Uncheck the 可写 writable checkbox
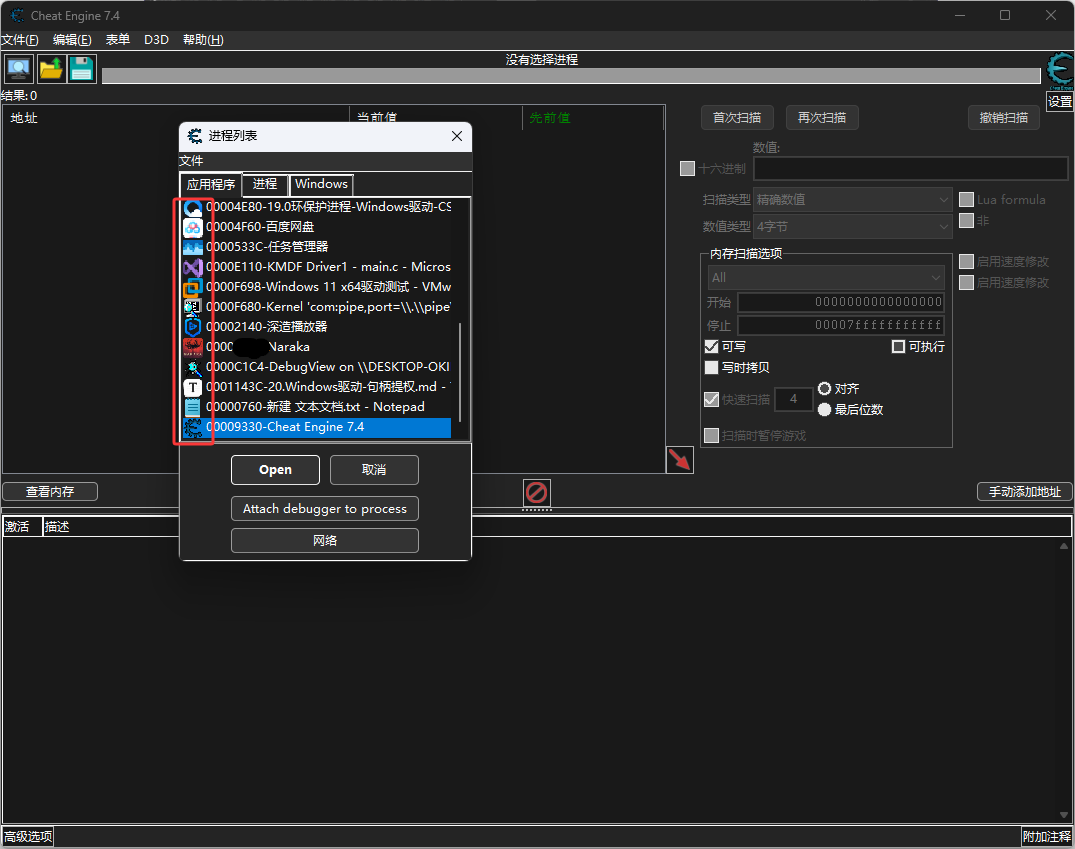 pos(712,346)
